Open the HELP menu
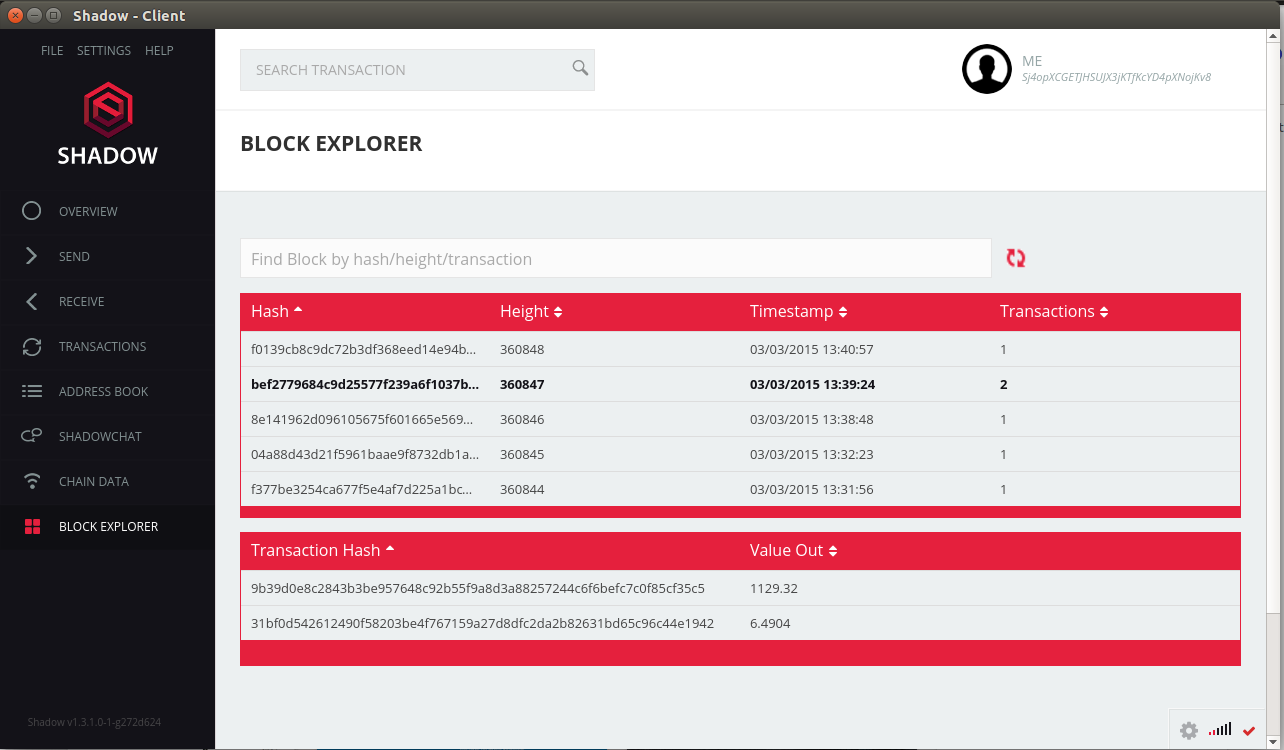This screenshot has height=750, width=1284. tap(159, 51)
